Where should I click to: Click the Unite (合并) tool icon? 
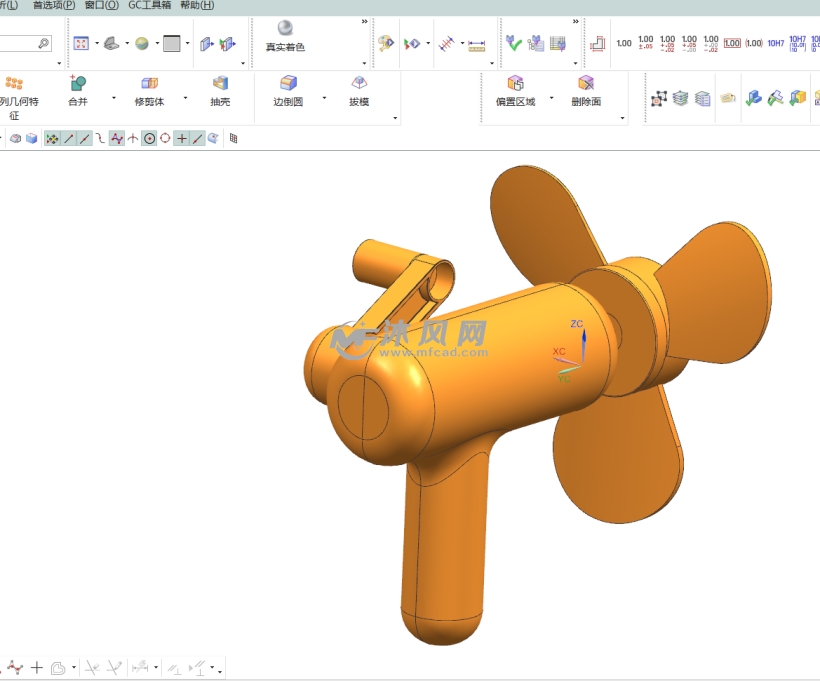pyautogui.click(x=77, y=84)
